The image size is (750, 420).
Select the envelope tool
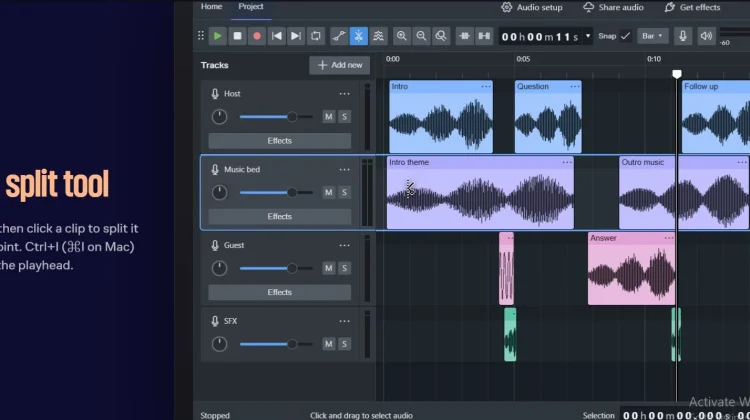click(x=339, y=36)
